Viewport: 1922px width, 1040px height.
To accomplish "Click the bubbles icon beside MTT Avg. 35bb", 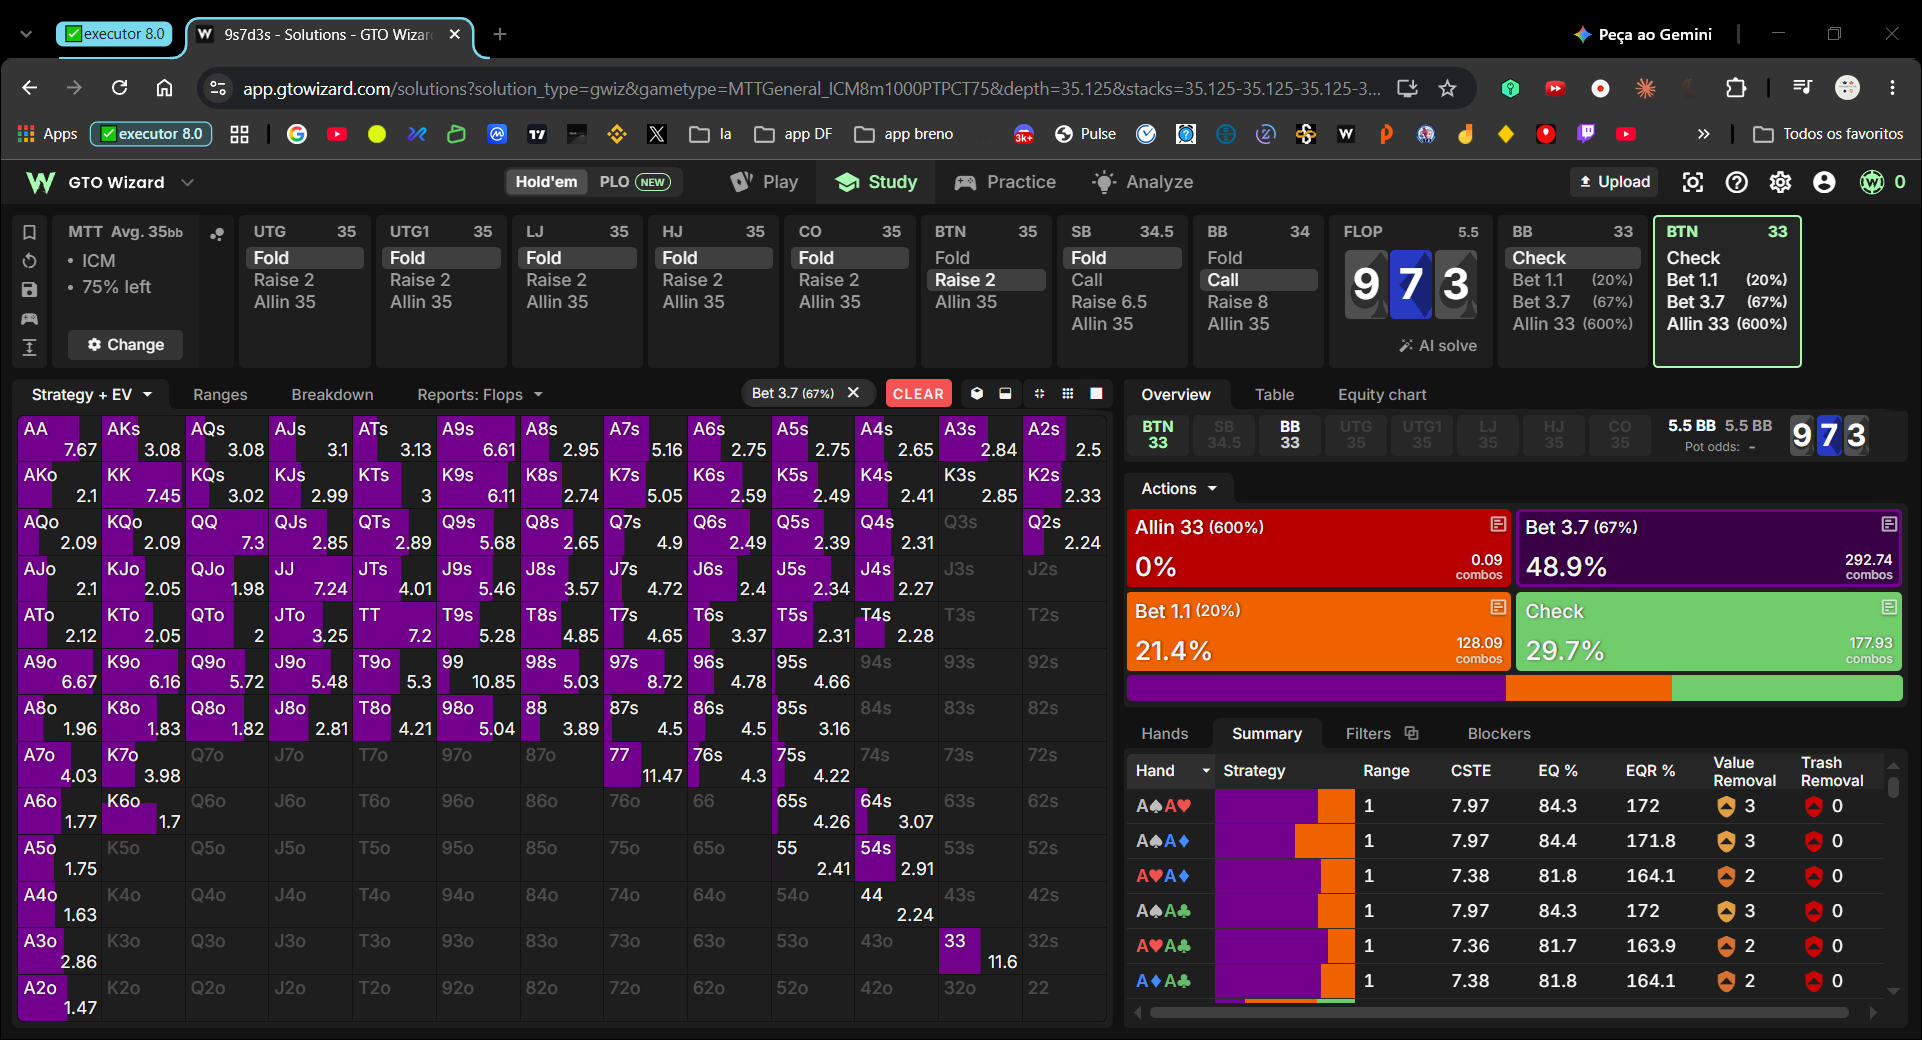I will click(x=217, y=234).
